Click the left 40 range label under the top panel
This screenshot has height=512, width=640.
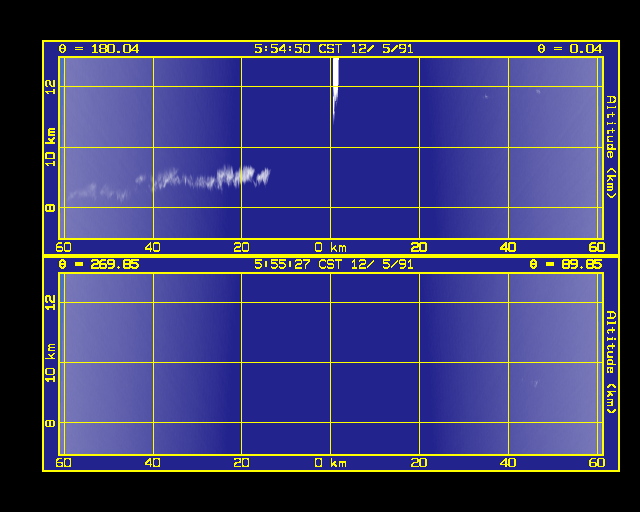(153, 247)
